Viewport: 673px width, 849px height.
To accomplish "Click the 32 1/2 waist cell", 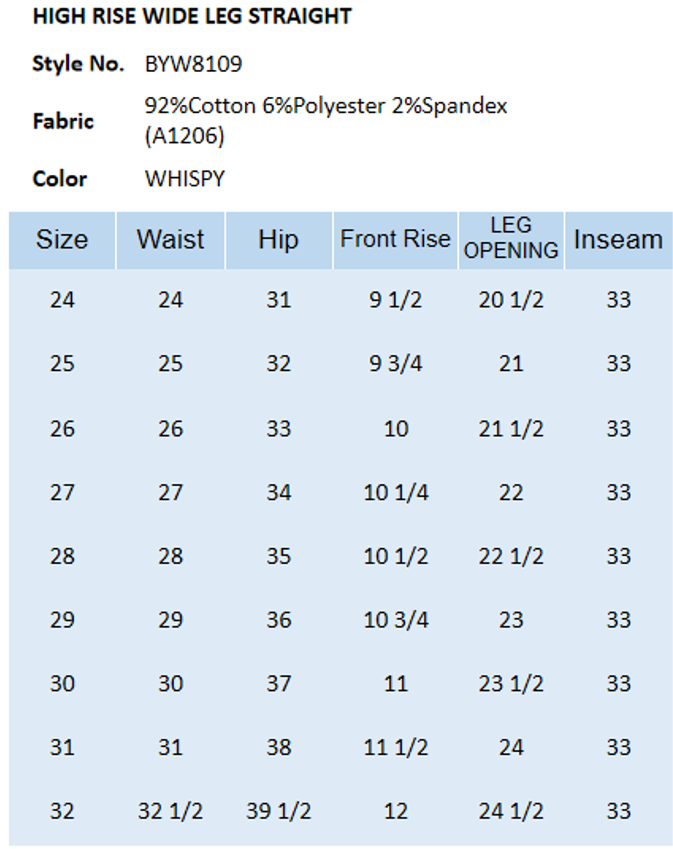I will 170,812.
